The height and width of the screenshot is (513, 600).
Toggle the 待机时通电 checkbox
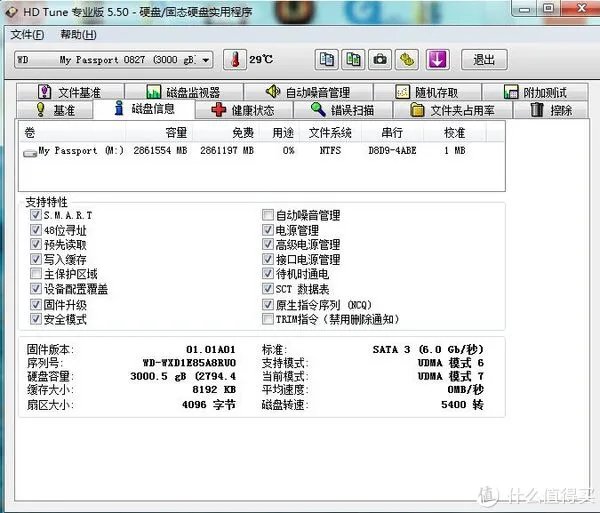(x=268, y=274)
